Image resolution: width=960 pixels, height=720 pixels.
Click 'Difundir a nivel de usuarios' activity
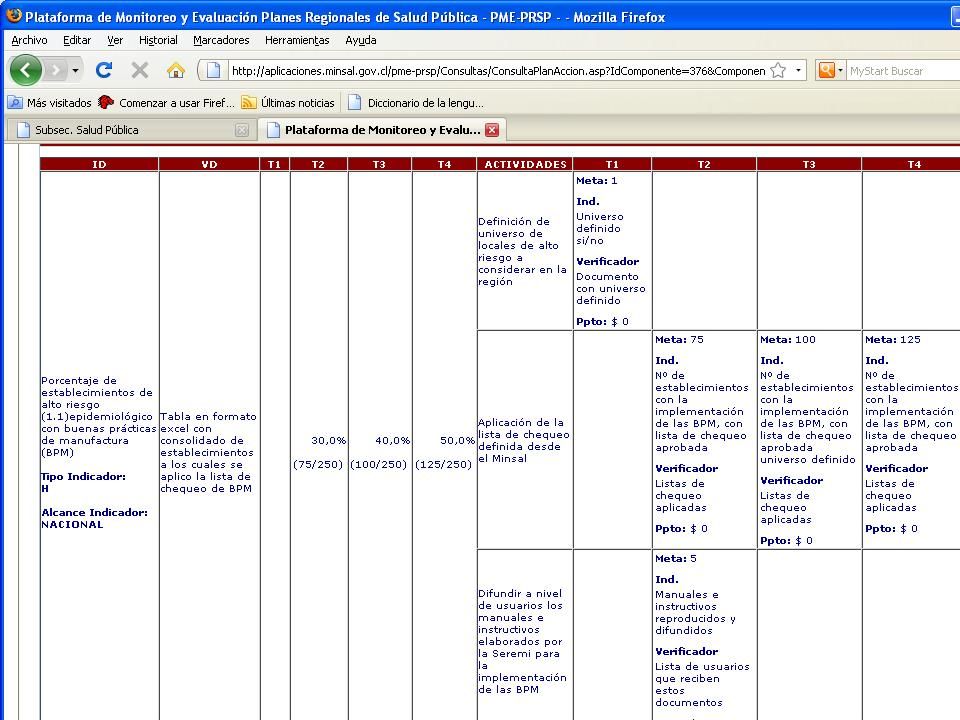coord(522,641)
